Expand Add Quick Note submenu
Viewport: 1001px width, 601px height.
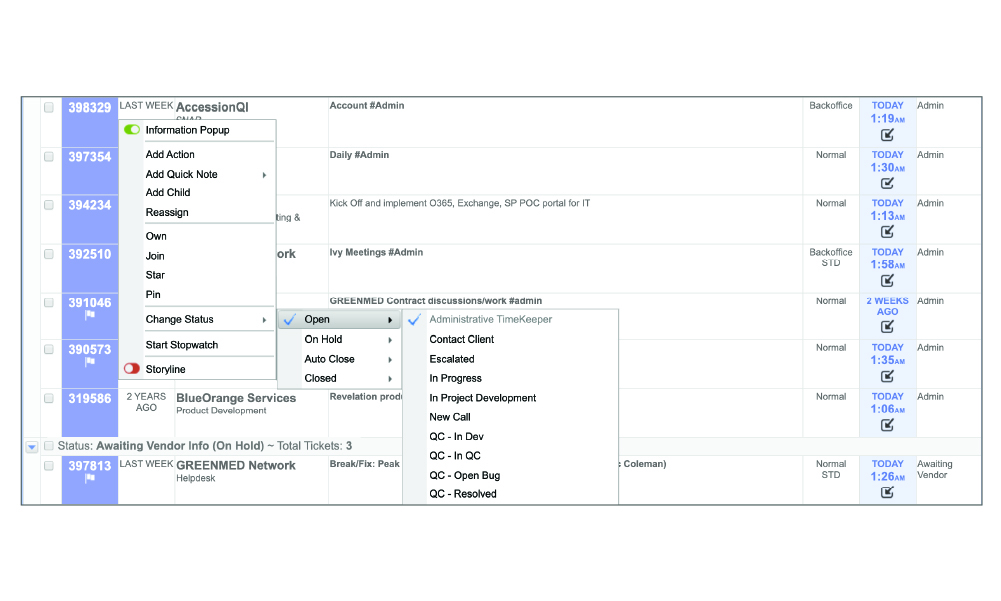click(206, 174)
